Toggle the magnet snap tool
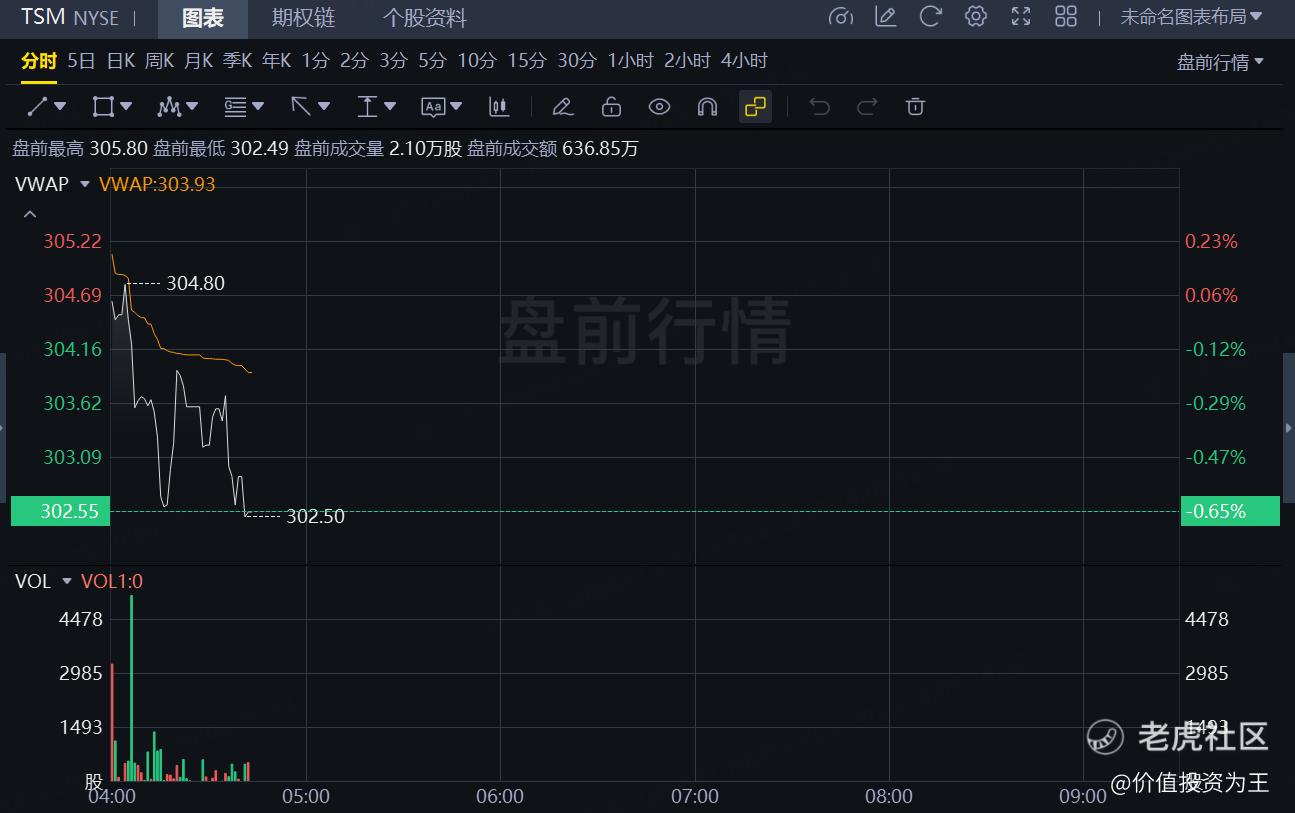This screenshot has height=813, width=1295. [707, 106]
